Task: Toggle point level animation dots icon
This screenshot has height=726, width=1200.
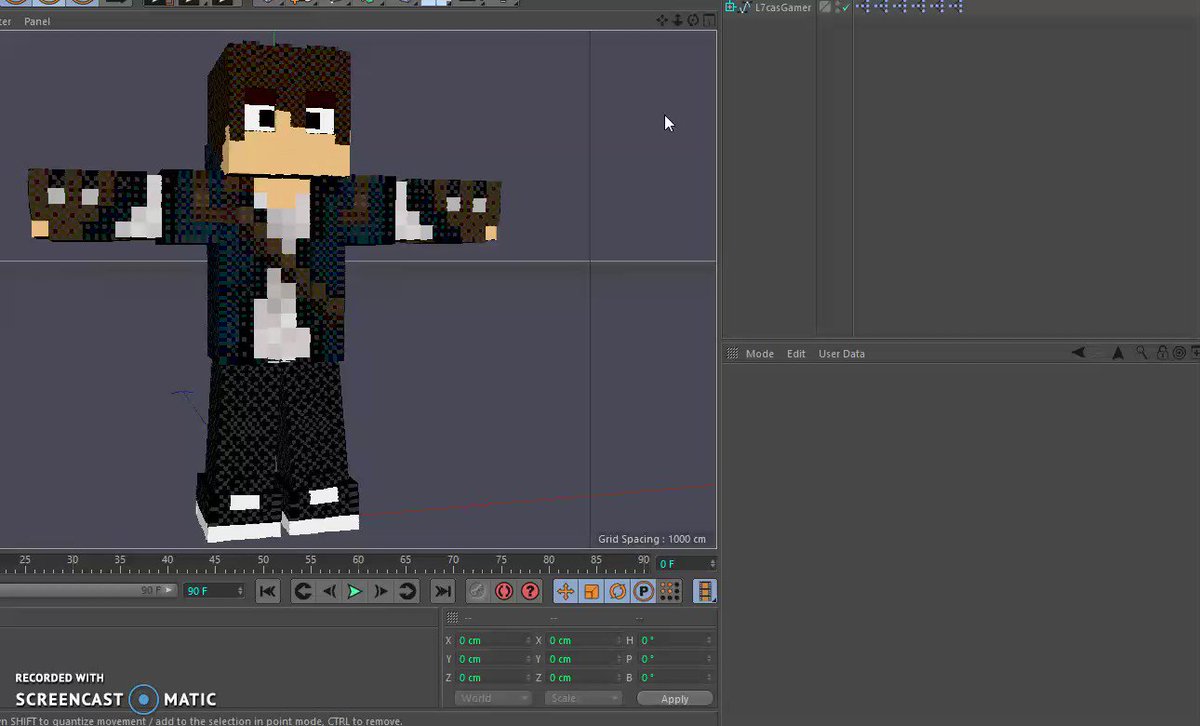Action: click(x=669, y=591)
